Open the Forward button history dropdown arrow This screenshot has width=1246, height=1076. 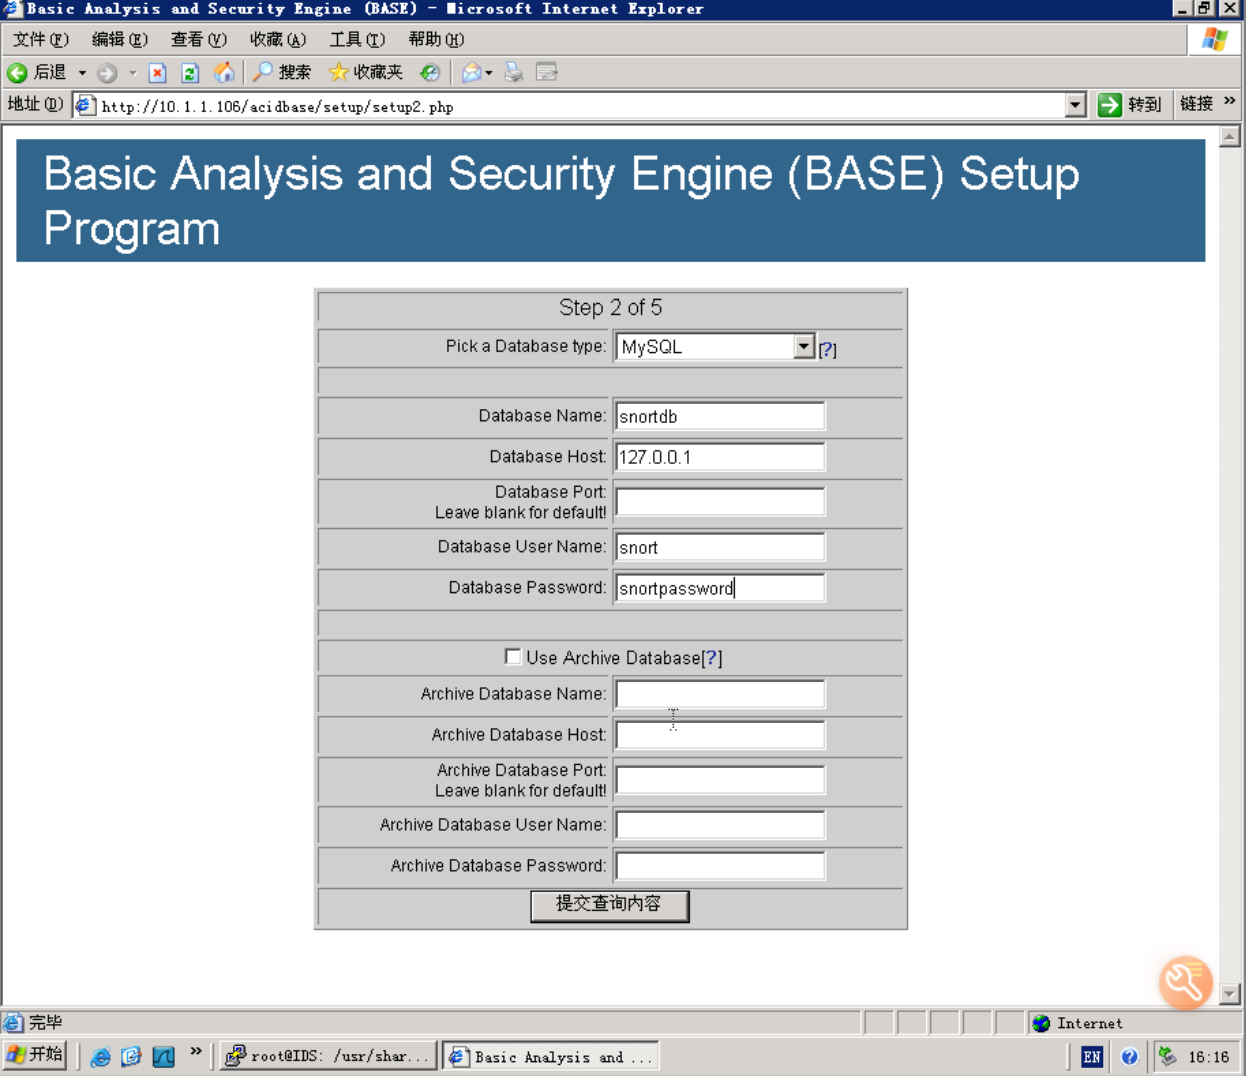point(132,73)
